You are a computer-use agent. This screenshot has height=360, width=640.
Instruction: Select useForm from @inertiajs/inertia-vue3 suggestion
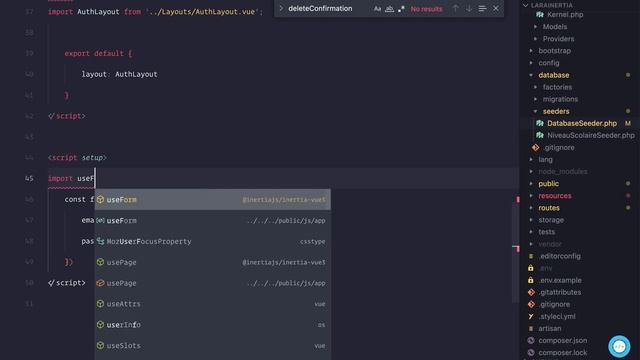pyautogui.click(x=213, y=200)
